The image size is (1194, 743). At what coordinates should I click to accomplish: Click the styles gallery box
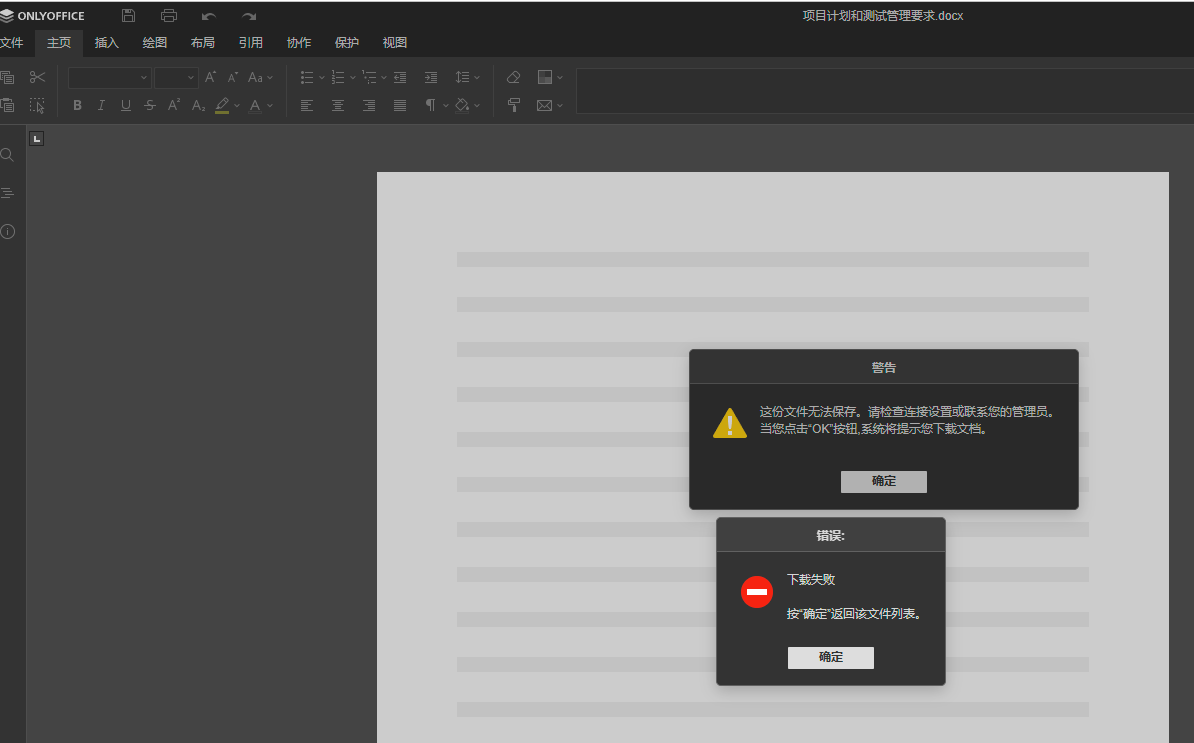tap(885, 91)
